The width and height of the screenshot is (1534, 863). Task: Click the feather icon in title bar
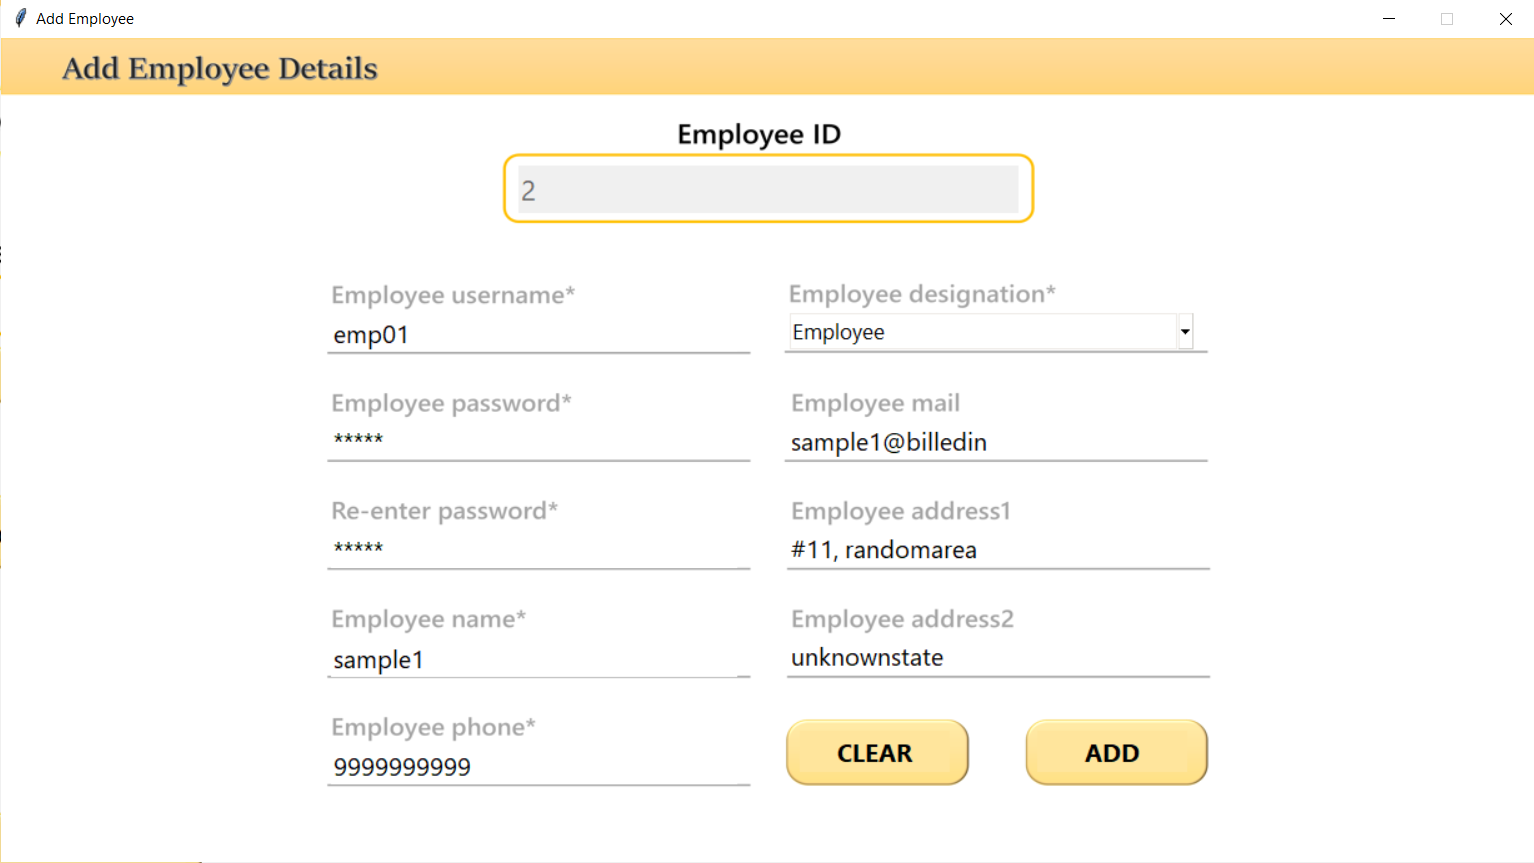pyautogui.click(x=20, y=18)
